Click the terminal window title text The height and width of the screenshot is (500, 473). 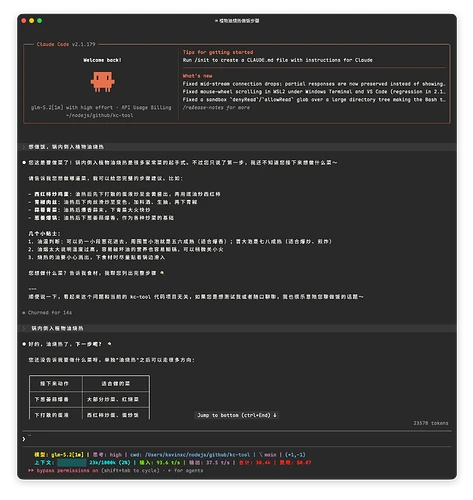pos(237,21)
